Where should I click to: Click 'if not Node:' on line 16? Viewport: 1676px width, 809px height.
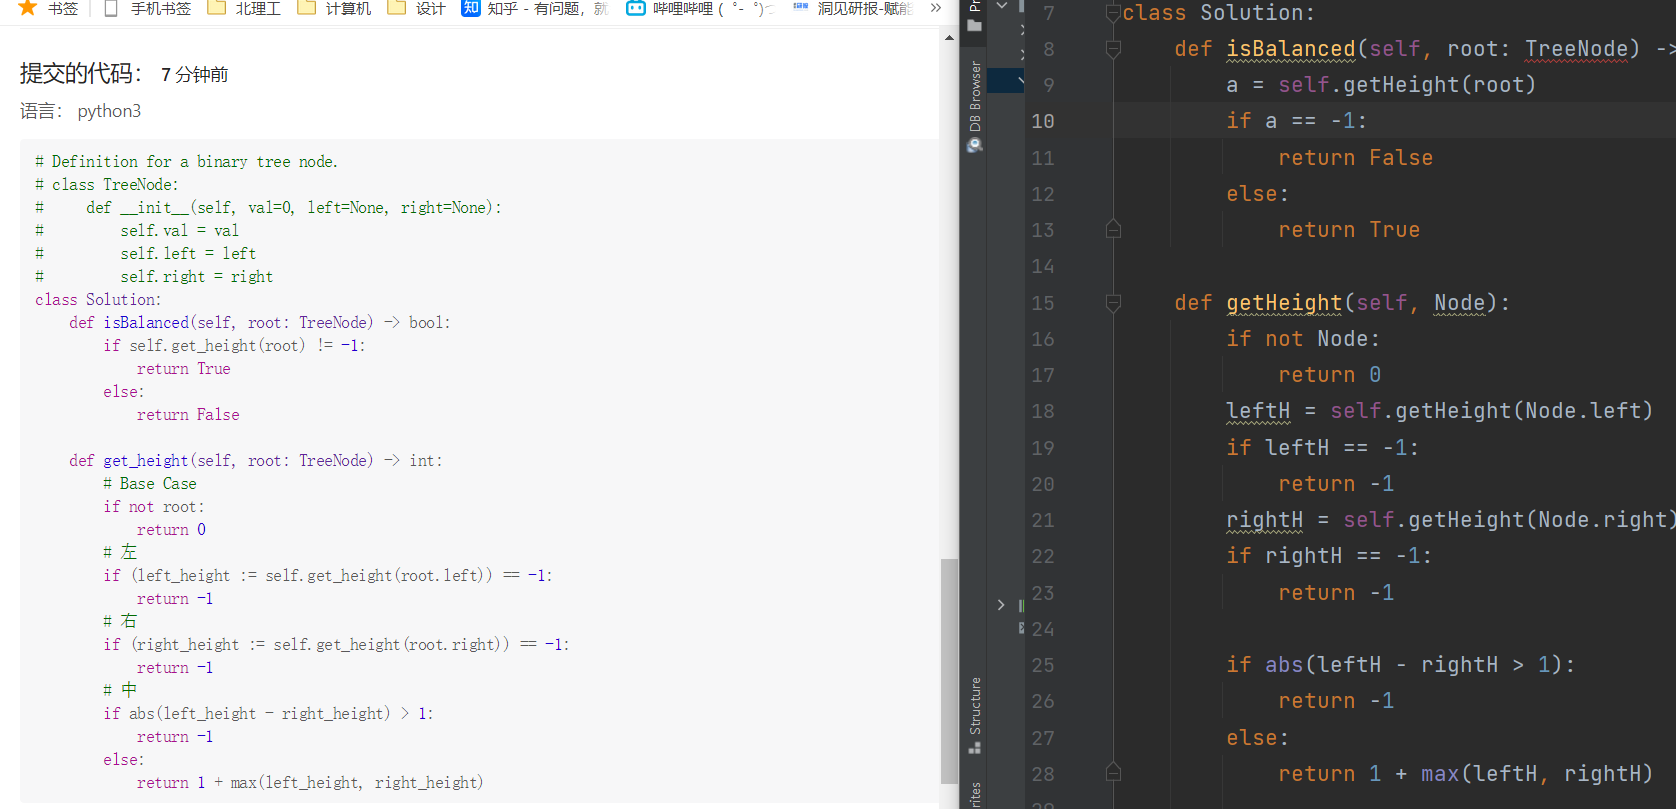pyautogui.click(x=1303, y=339)
